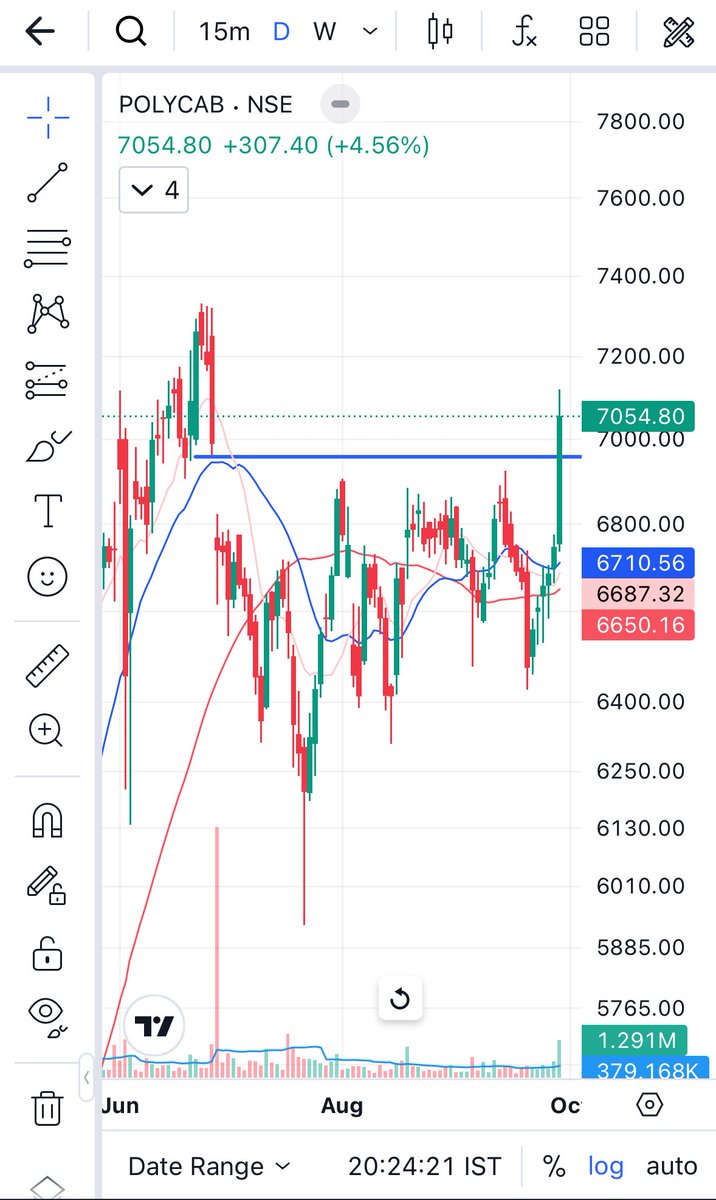
Task: Toggle auto scale mode
Action: (x=672, y=1166)
